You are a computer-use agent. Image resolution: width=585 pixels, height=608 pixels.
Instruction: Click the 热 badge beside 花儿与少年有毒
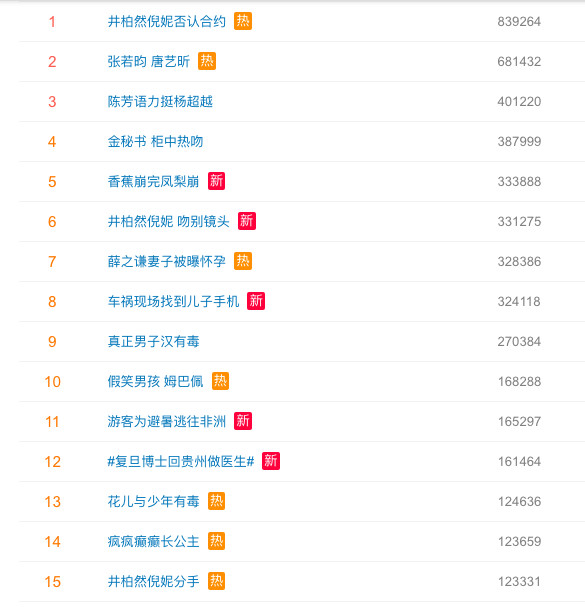[216, 501]
